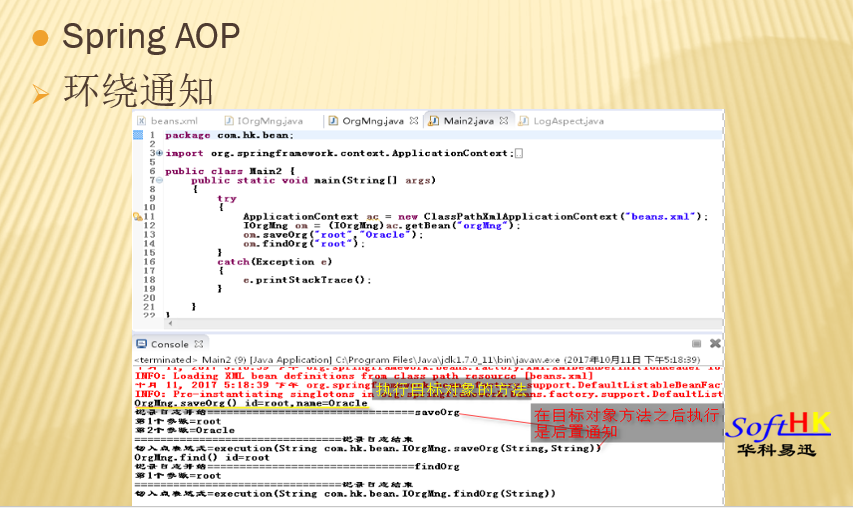Screen dimensions: 853x508
Task: Click the warning marker on line 11
Action: [138, 216]
